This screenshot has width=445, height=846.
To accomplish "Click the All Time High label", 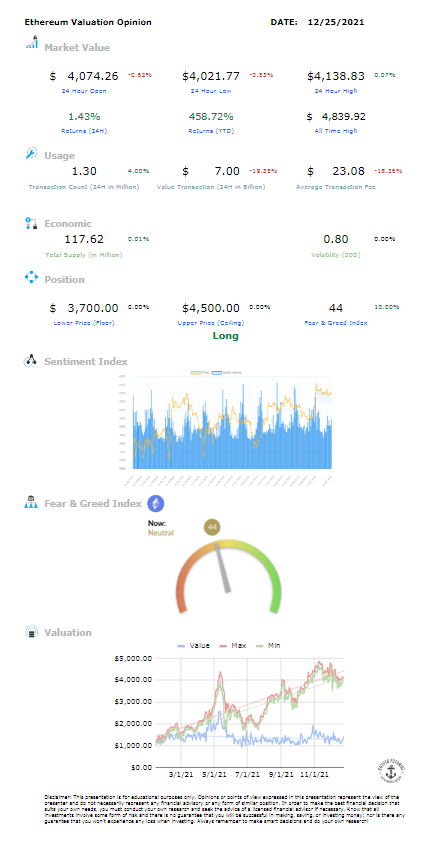I will tap(335, 131).
